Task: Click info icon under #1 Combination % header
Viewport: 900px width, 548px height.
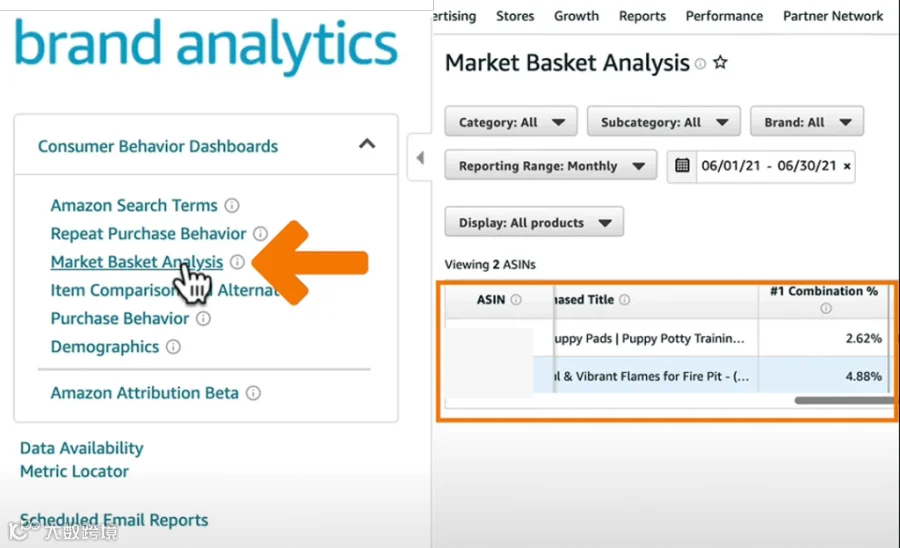Action: click(x=825, y=309)
